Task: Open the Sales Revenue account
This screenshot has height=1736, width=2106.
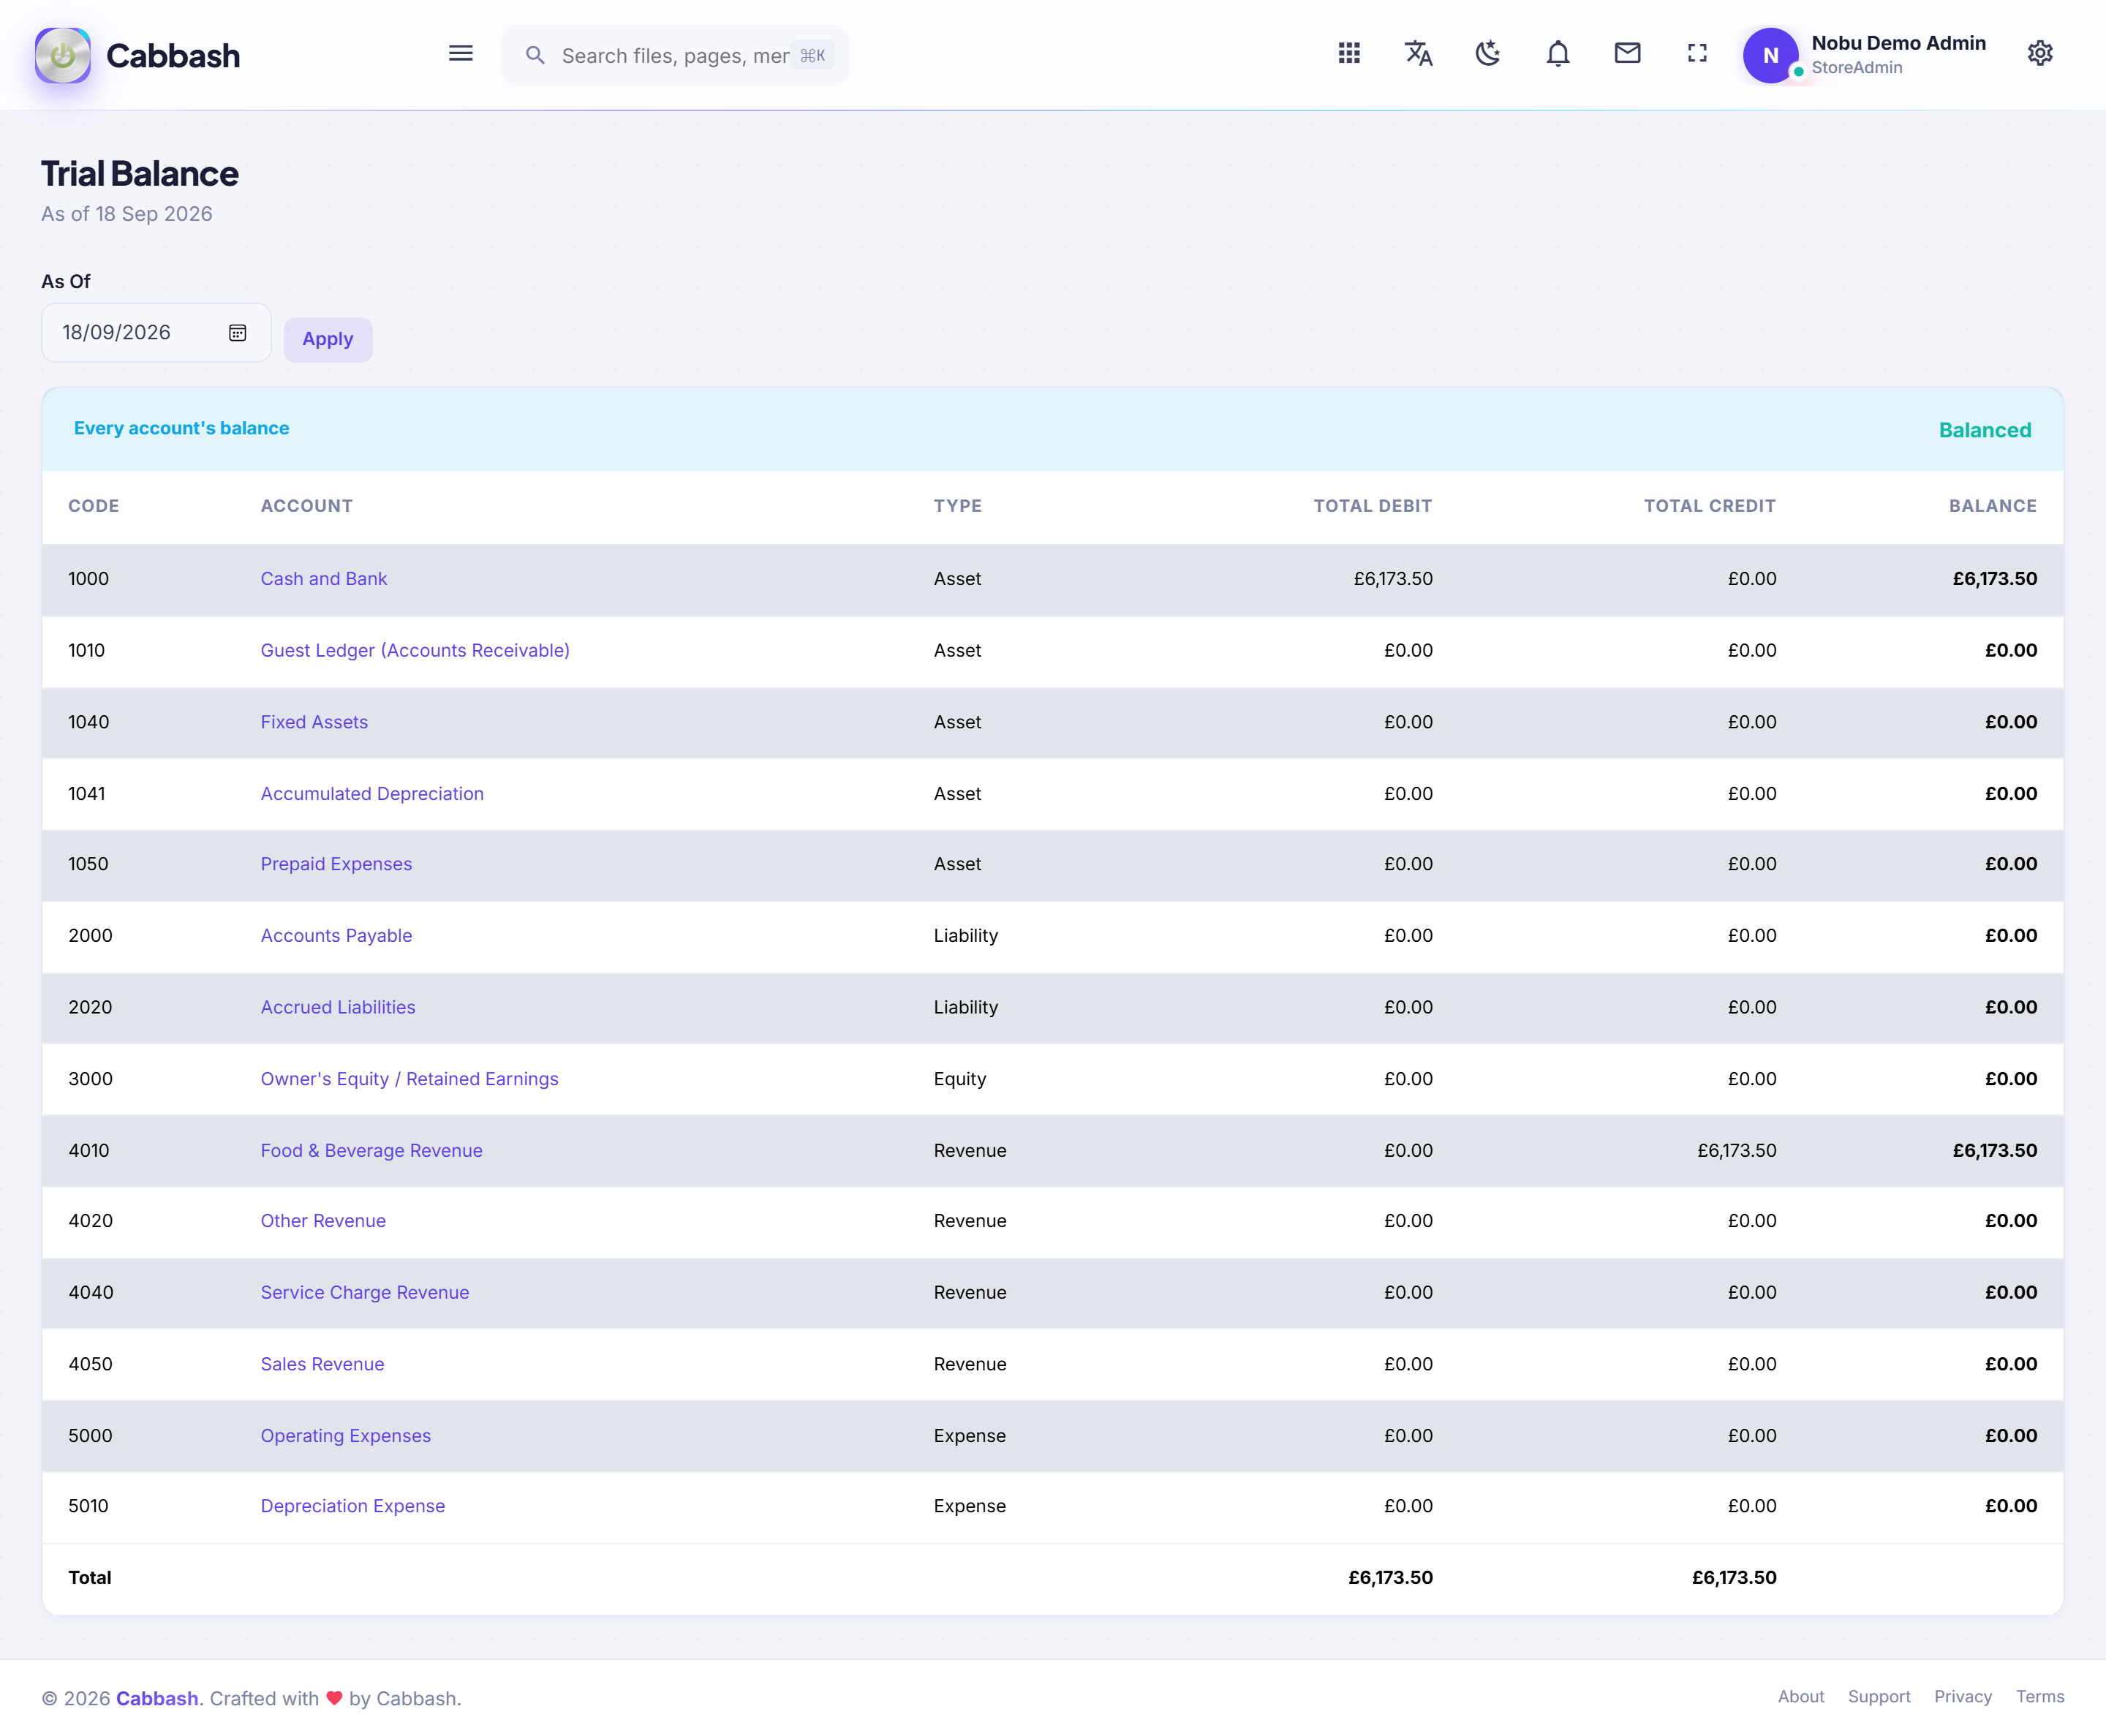Action: [322, 1364]
